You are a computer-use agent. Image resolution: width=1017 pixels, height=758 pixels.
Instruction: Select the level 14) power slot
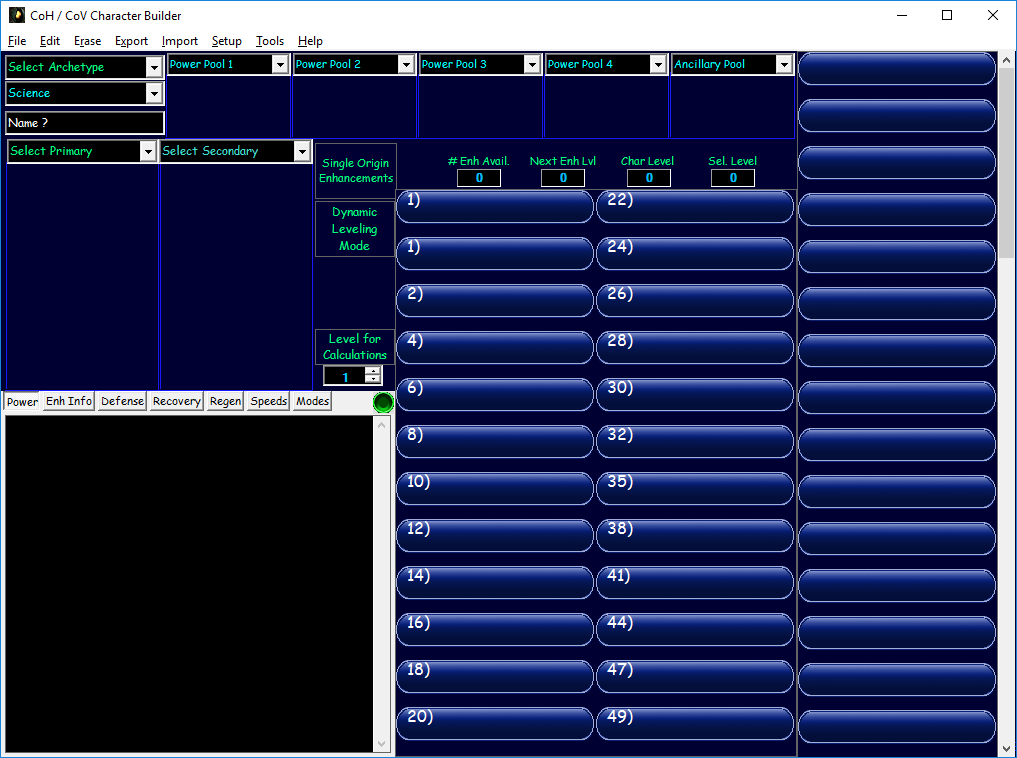pyautogui.click(x=495, y=583)
